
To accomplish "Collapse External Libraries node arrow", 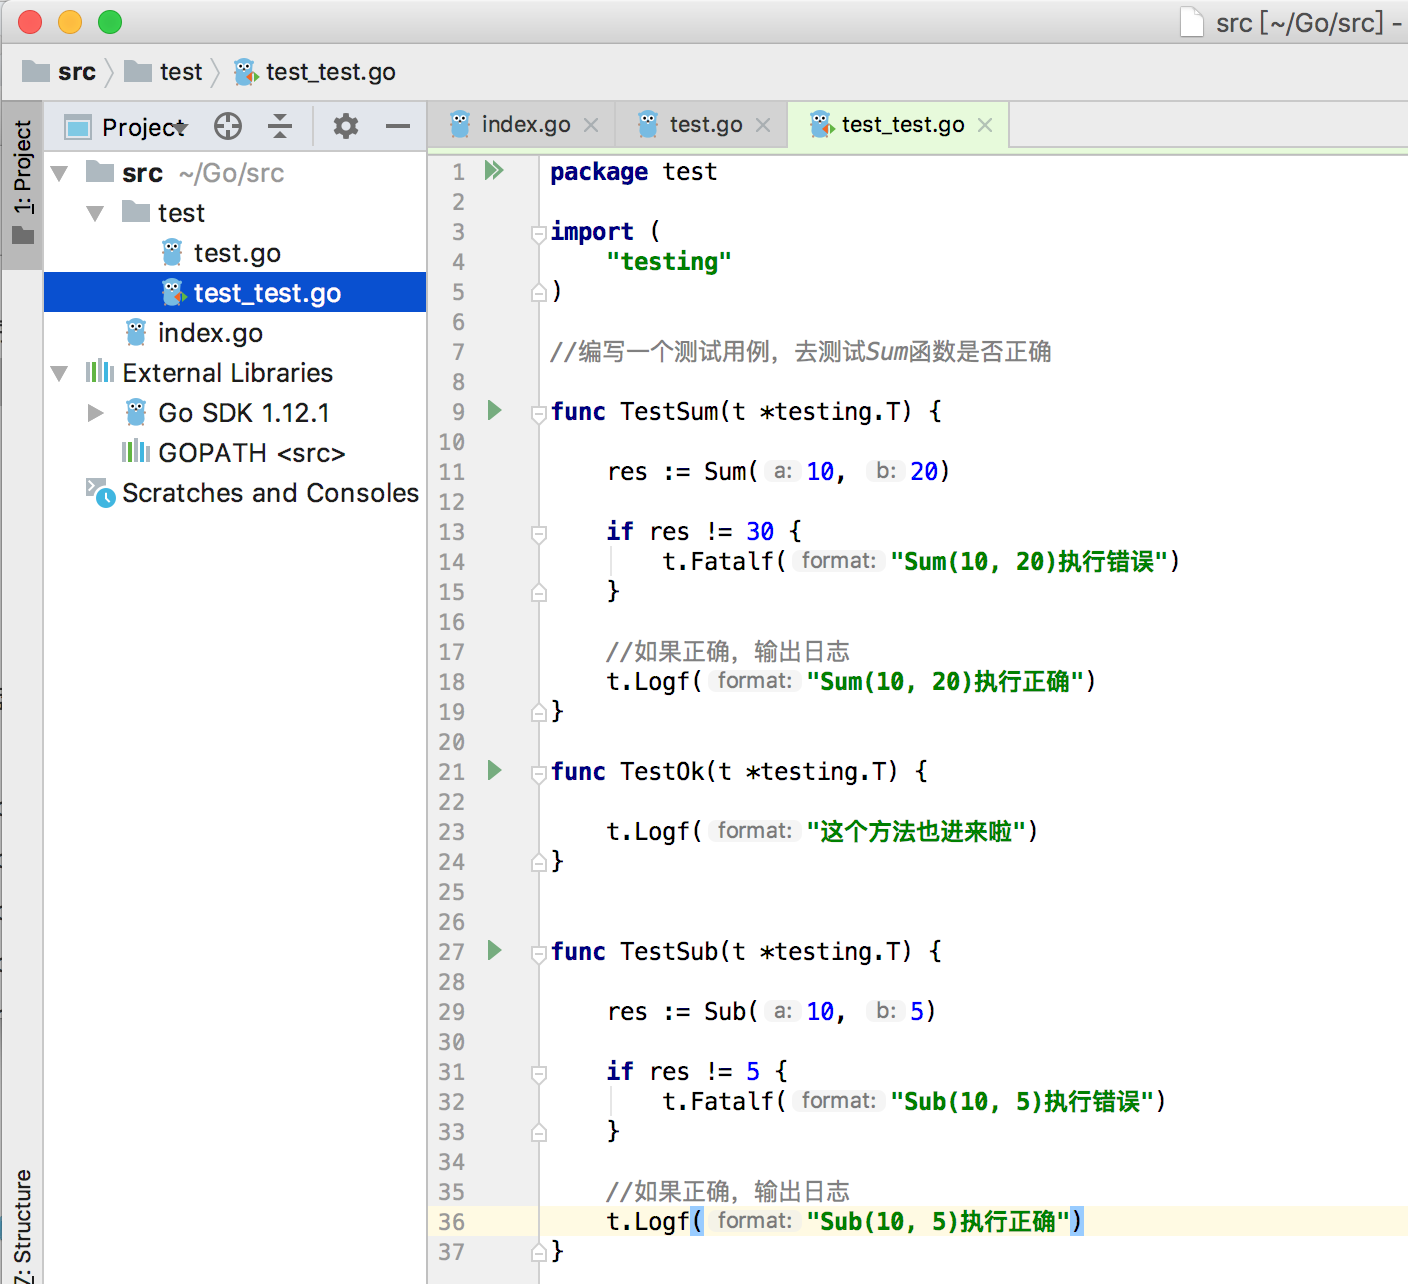I will coord(59,373).
